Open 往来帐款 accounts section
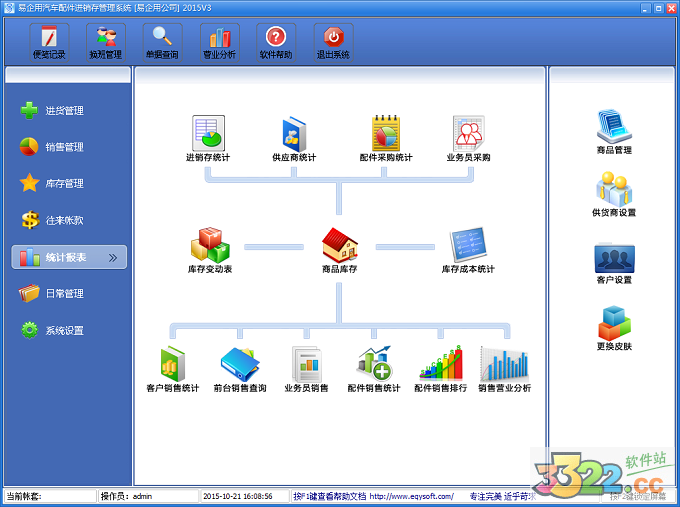 (52, 220)
